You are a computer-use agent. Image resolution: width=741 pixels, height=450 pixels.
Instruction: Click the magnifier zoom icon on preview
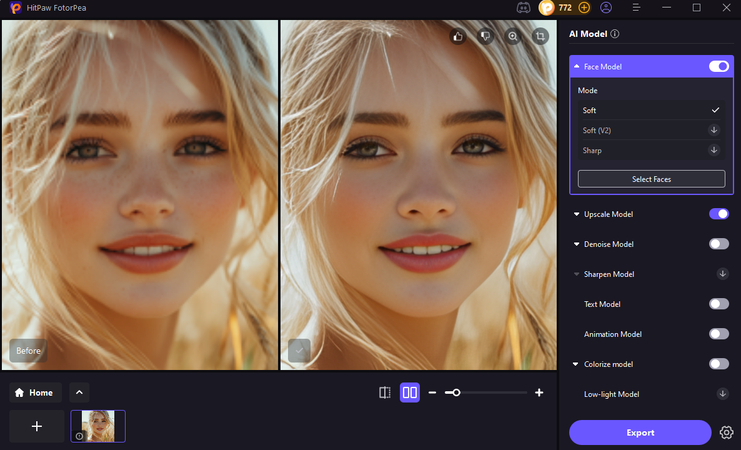[513, 36]
